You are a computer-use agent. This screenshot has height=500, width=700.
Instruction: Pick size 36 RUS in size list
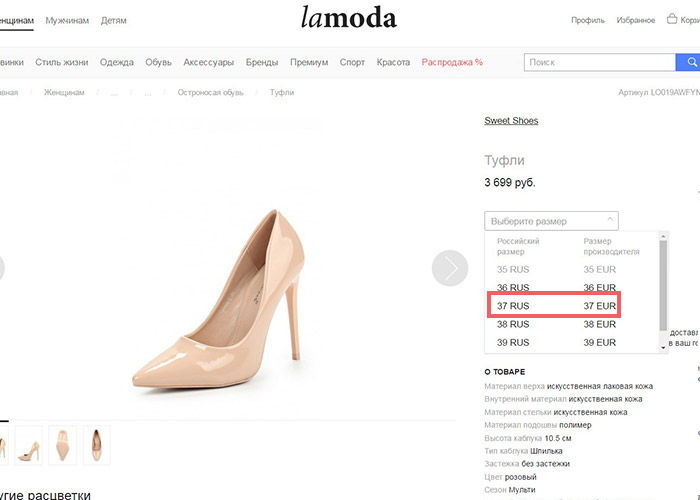tap(554, 287)
